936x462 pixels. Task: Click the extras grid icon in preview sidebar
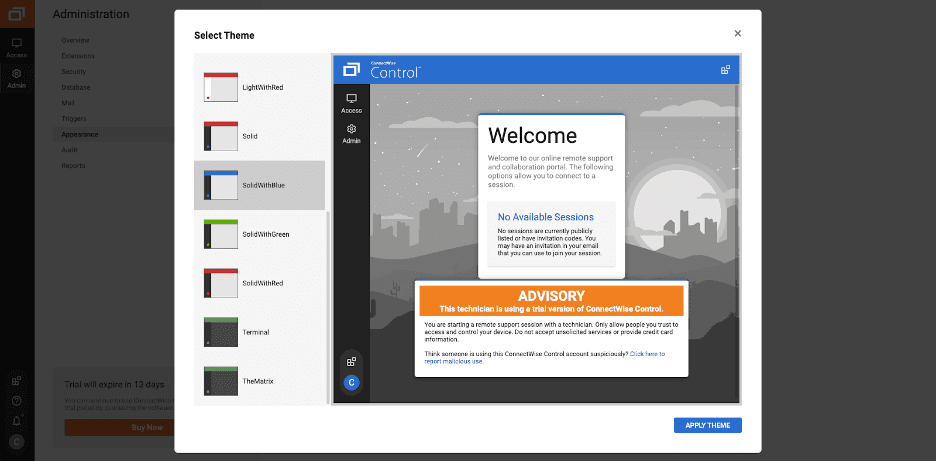click(351, 361)
